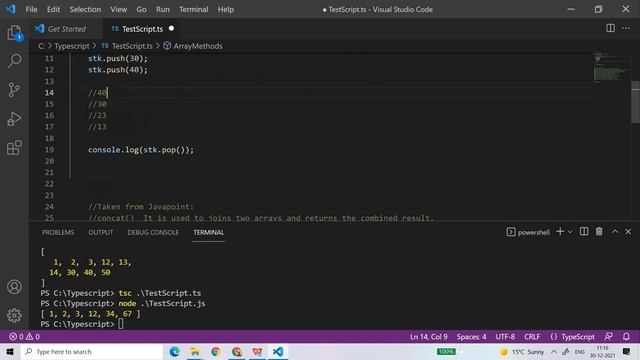Click the weather 15°C Sunny widget
This screenshot has height=360, width=640.
[x=522, y=351]
